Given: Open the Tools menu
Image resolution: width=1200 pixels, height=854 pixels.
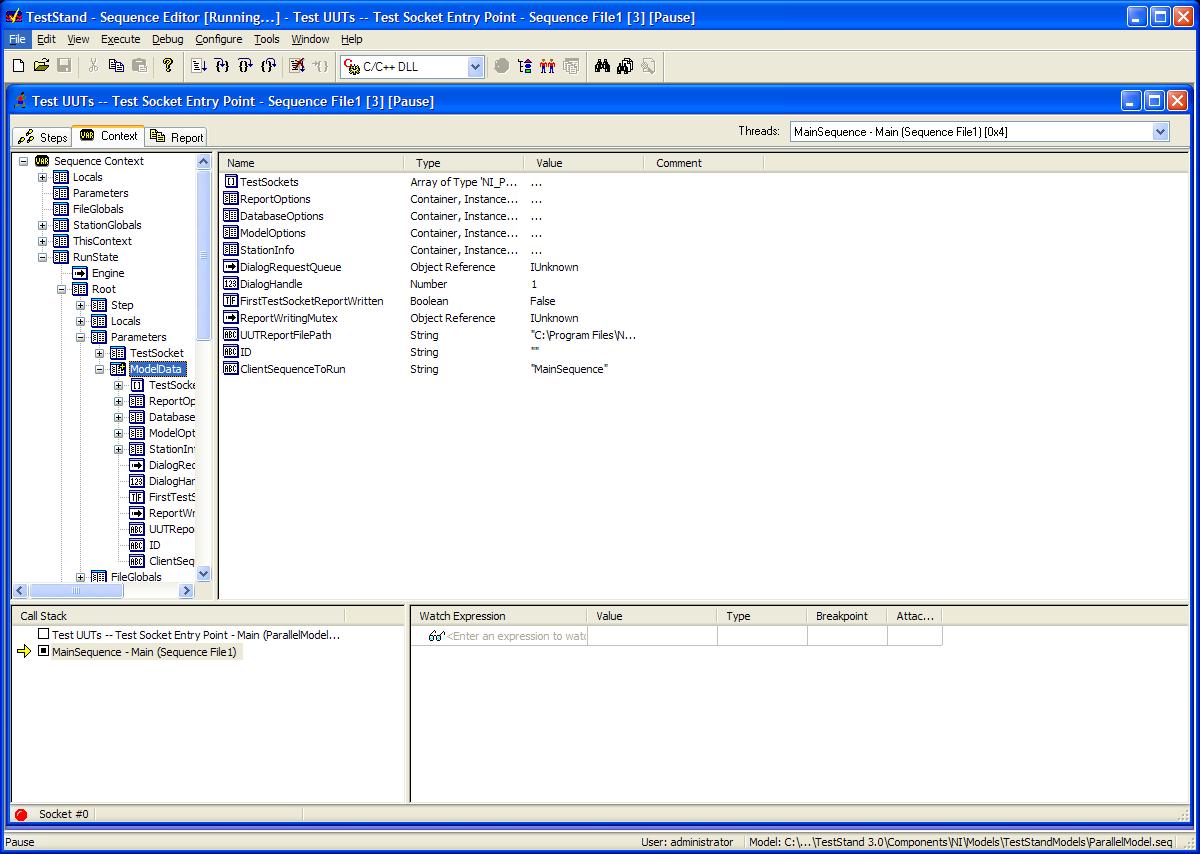Looking at the screenshot, I should coord(267,39).
